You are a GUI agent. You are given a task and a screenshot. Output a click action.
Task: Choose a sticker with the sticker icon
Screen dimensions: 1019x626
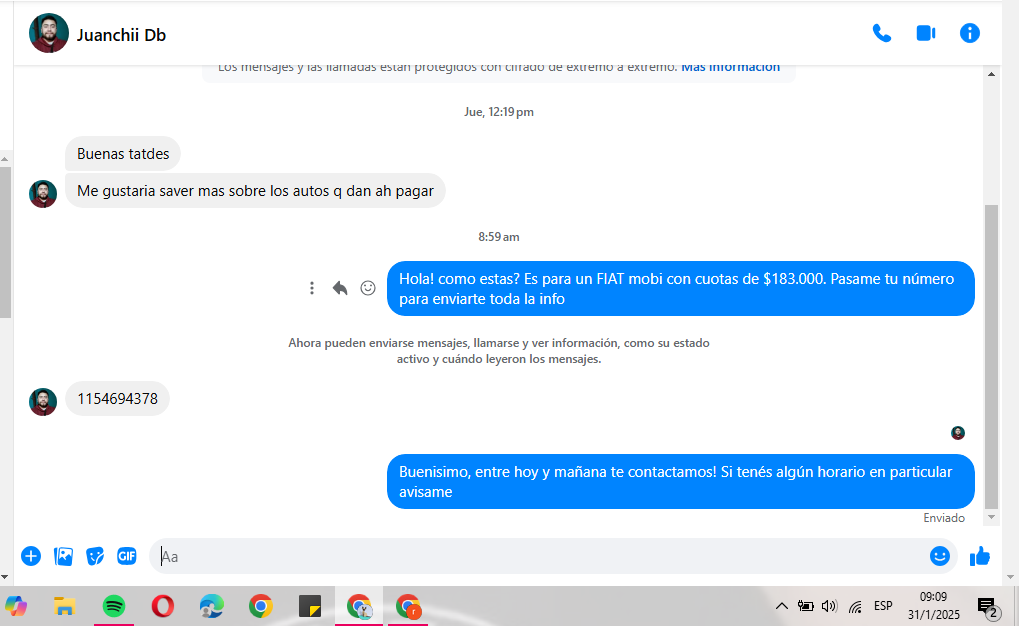95,556
